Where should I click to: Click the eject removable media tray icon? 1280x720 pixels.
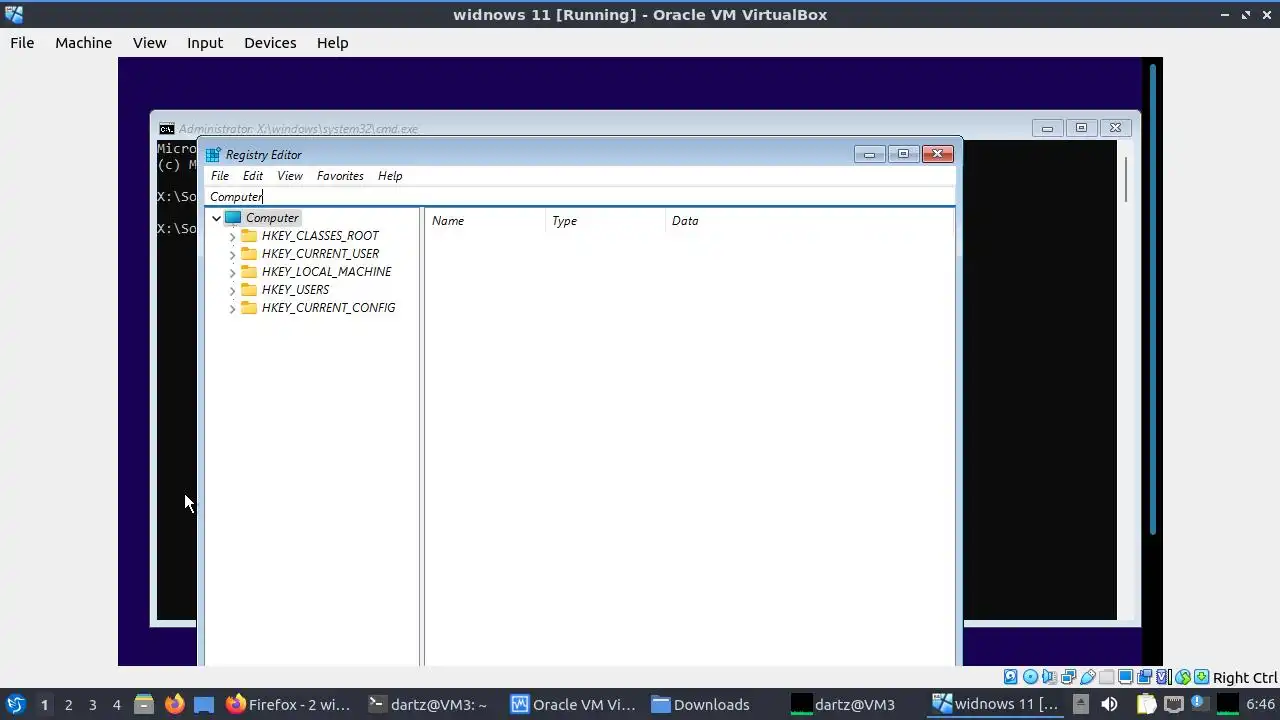click(1081, 704)
